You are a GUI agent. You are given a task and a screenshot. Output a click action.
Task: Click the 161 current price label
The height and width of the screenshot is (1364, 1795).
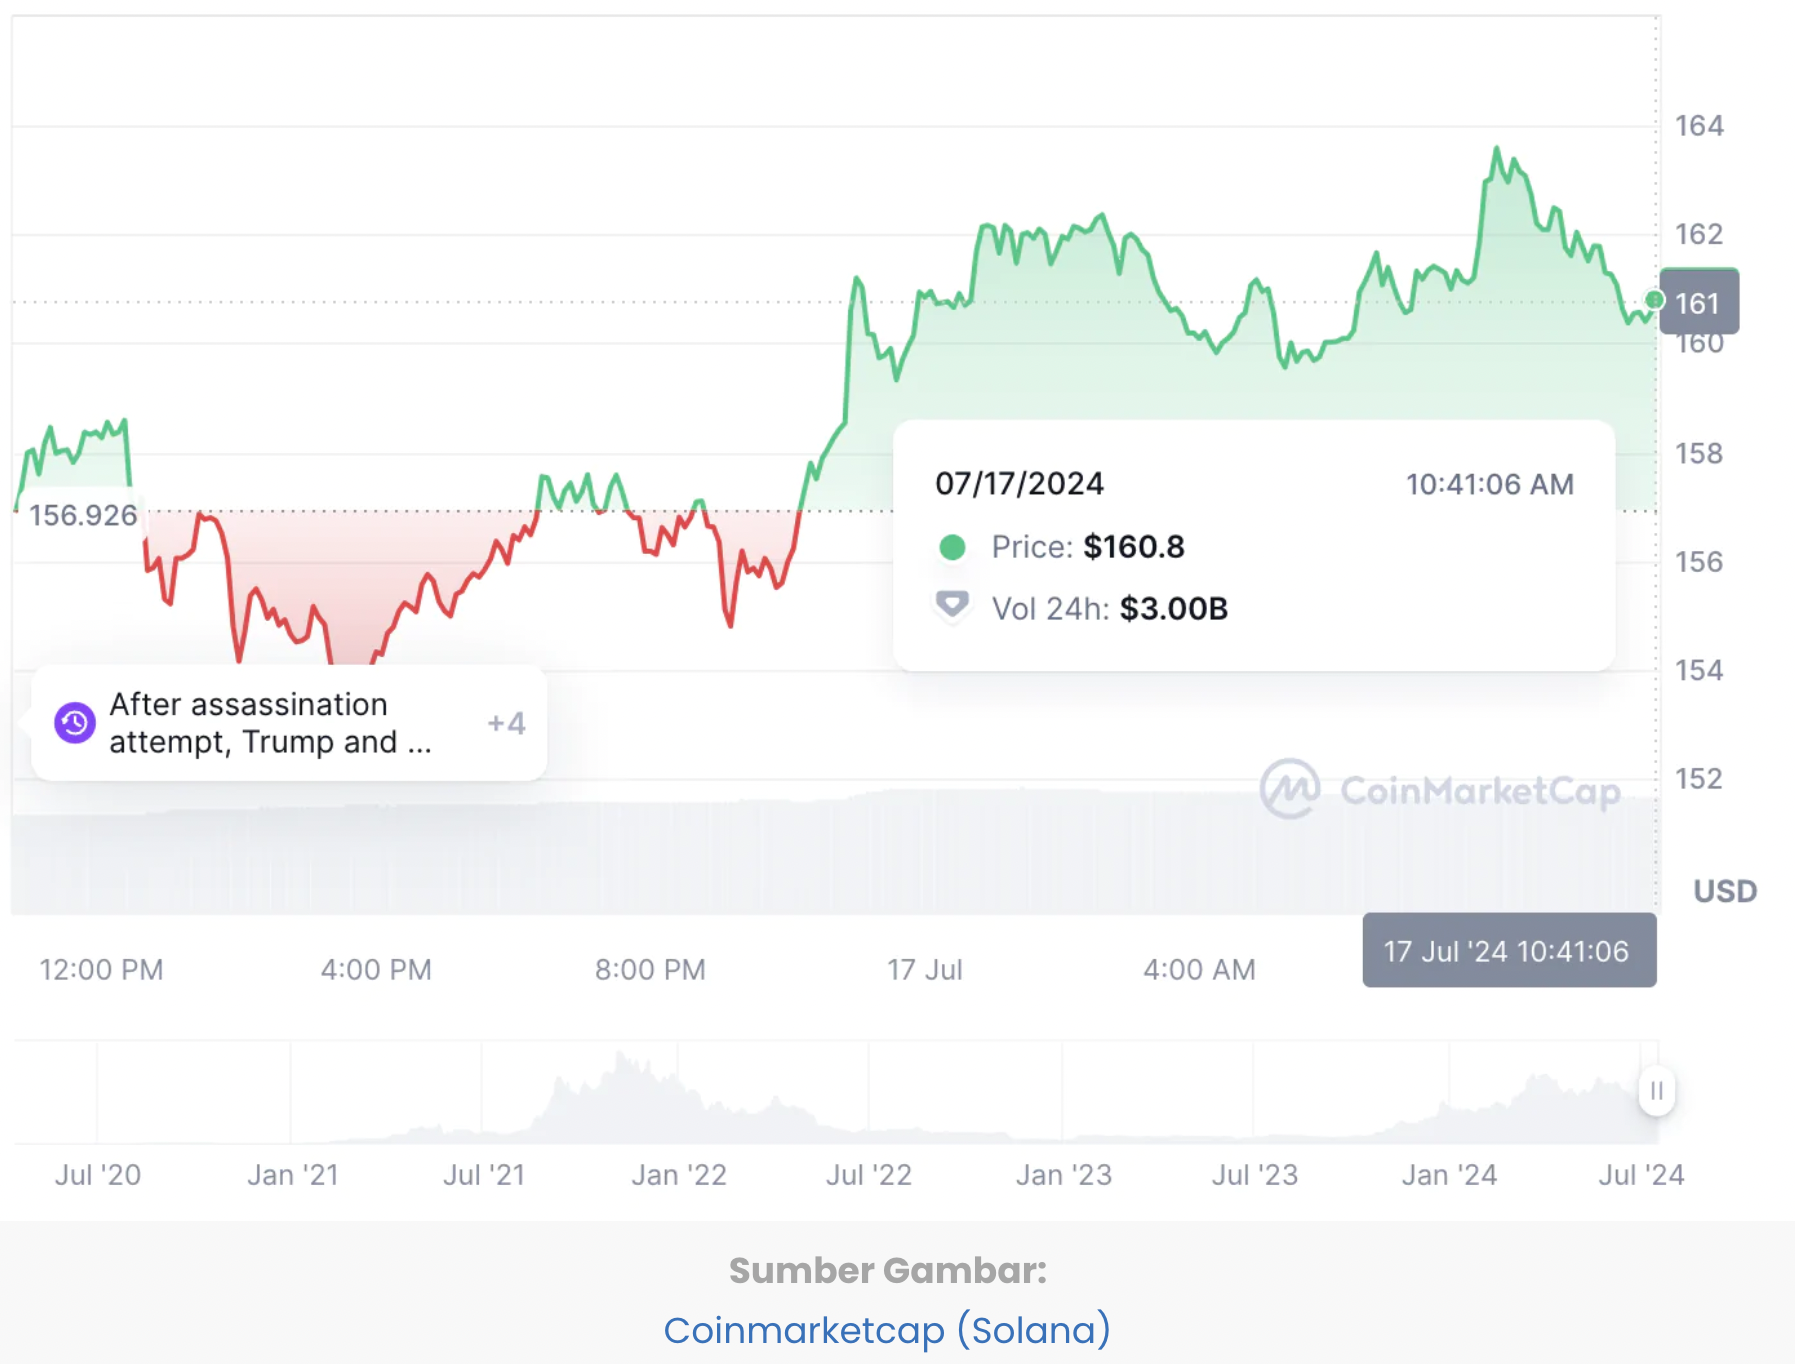(x=1699, y=302)
